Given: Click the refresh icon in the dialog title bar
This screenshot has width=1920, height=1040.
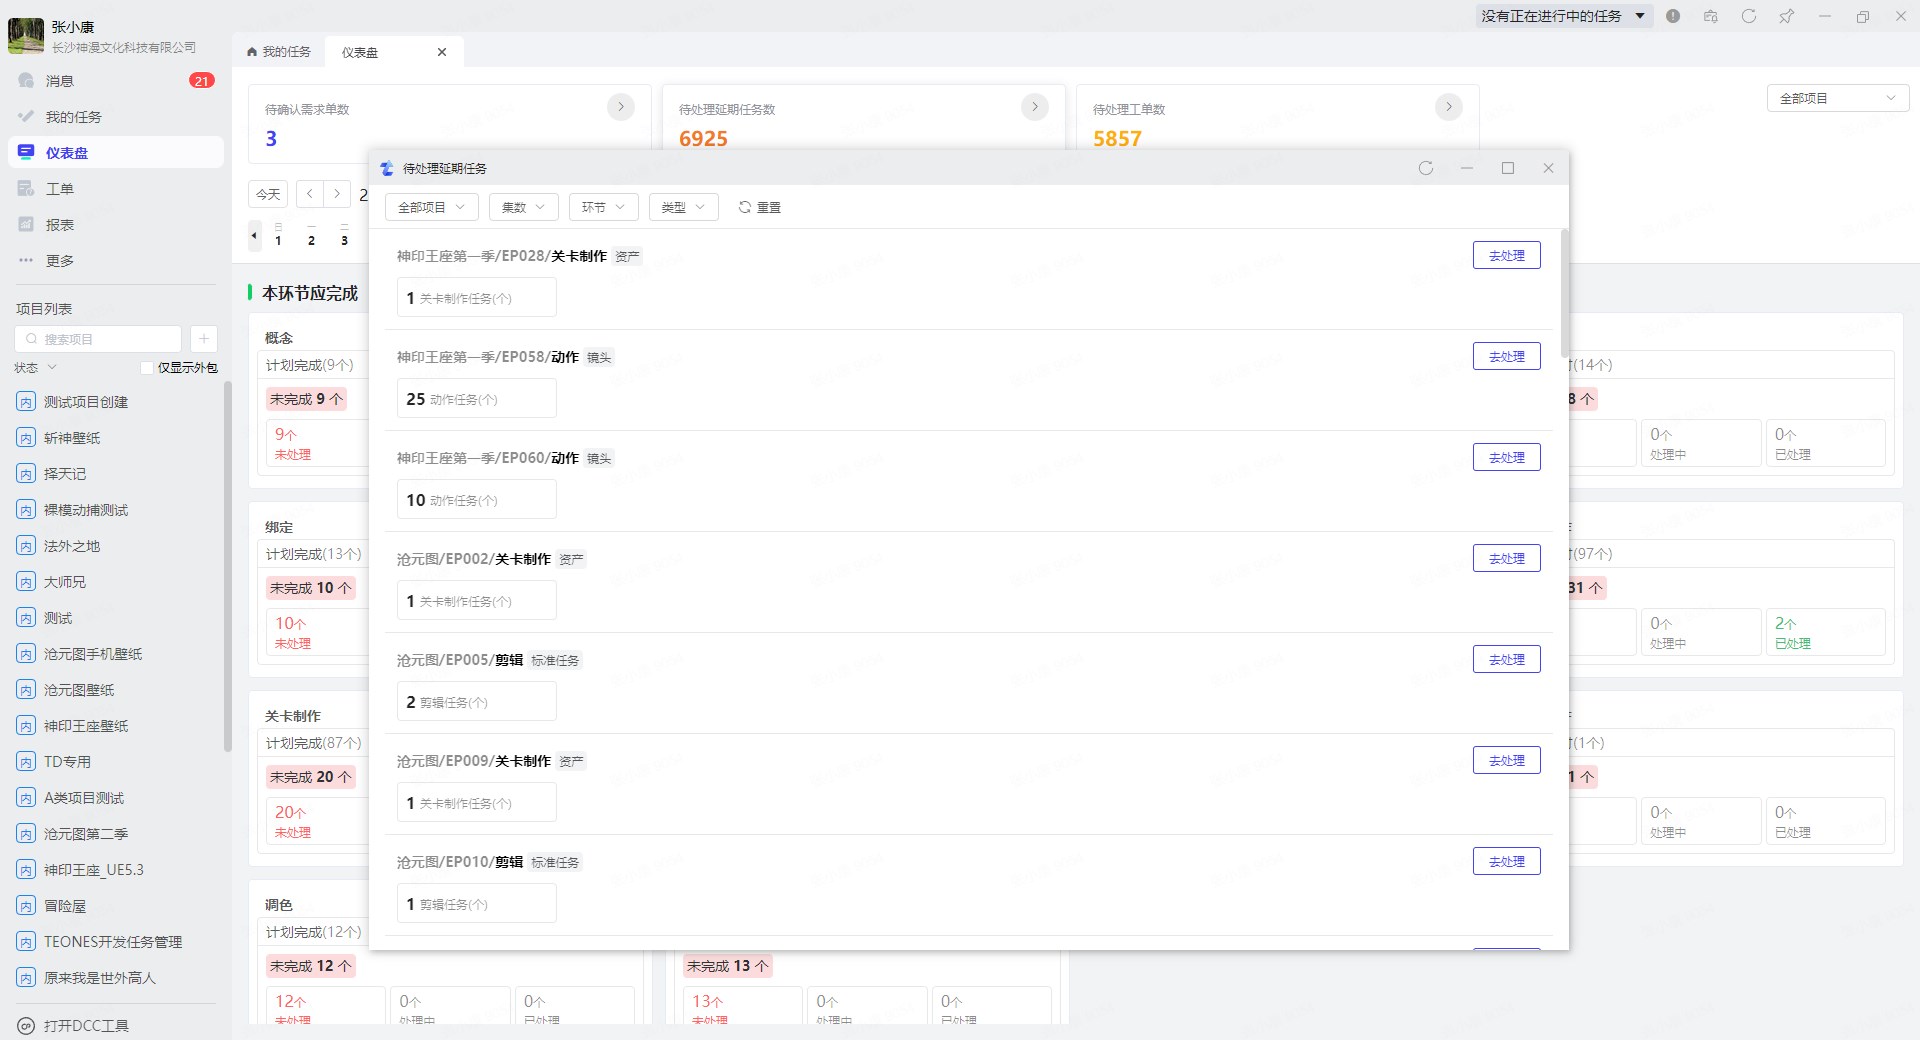Looking at the screenshot, I should click(x=1426, y=168).
